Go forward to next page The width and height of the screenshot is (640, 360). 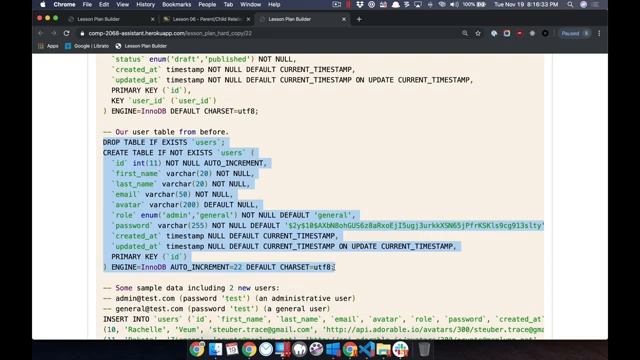[53, 33]
